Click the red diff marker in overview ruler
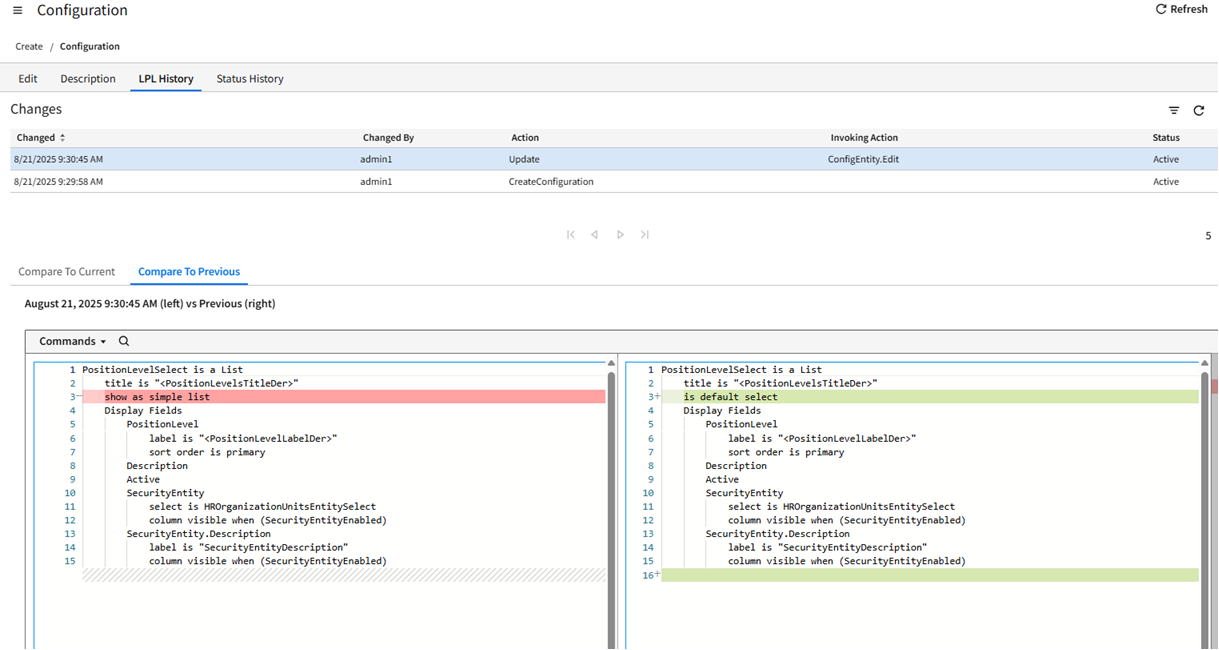Image resolution: width=1219 pixels, height=650 pixels. [x=1214, y=386]
